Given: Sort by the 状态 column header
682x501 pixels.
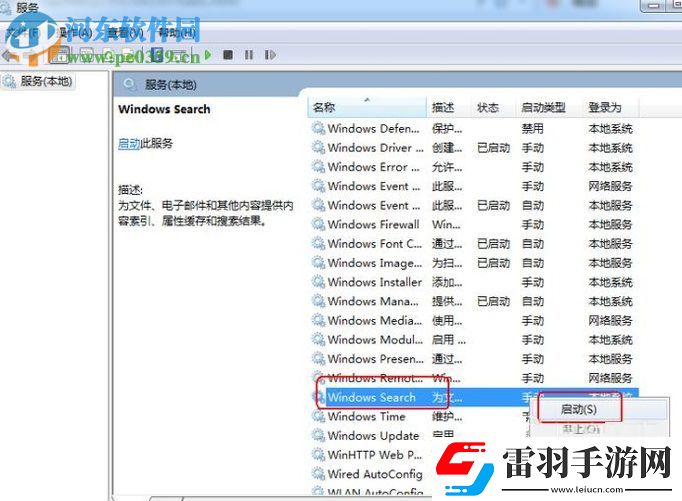Looking at the screenshot, I should point(494,107).
